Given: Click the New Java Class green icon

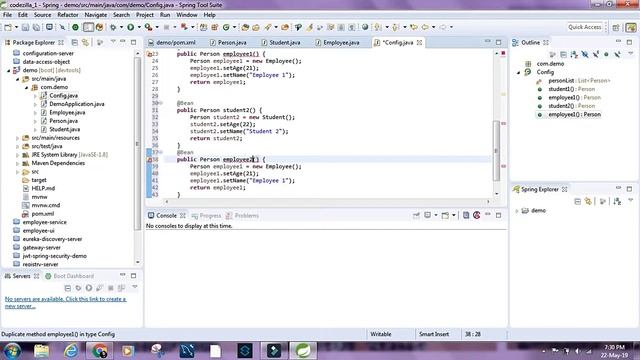Looking at the screenshot, I should (226, 27).
